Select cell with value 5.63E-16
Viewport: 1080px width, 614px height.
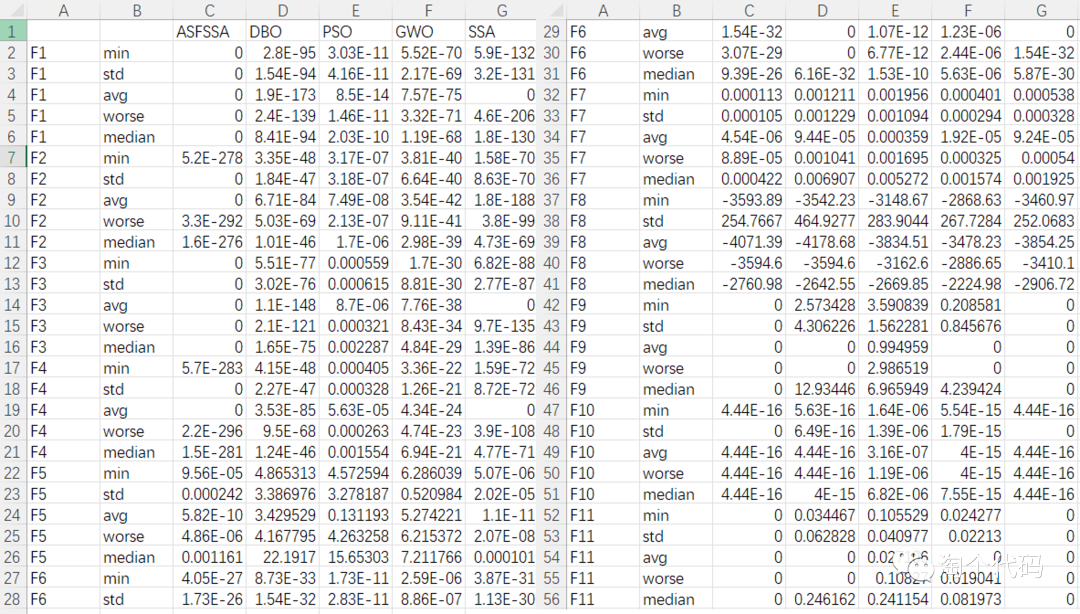tap(822, 410)
